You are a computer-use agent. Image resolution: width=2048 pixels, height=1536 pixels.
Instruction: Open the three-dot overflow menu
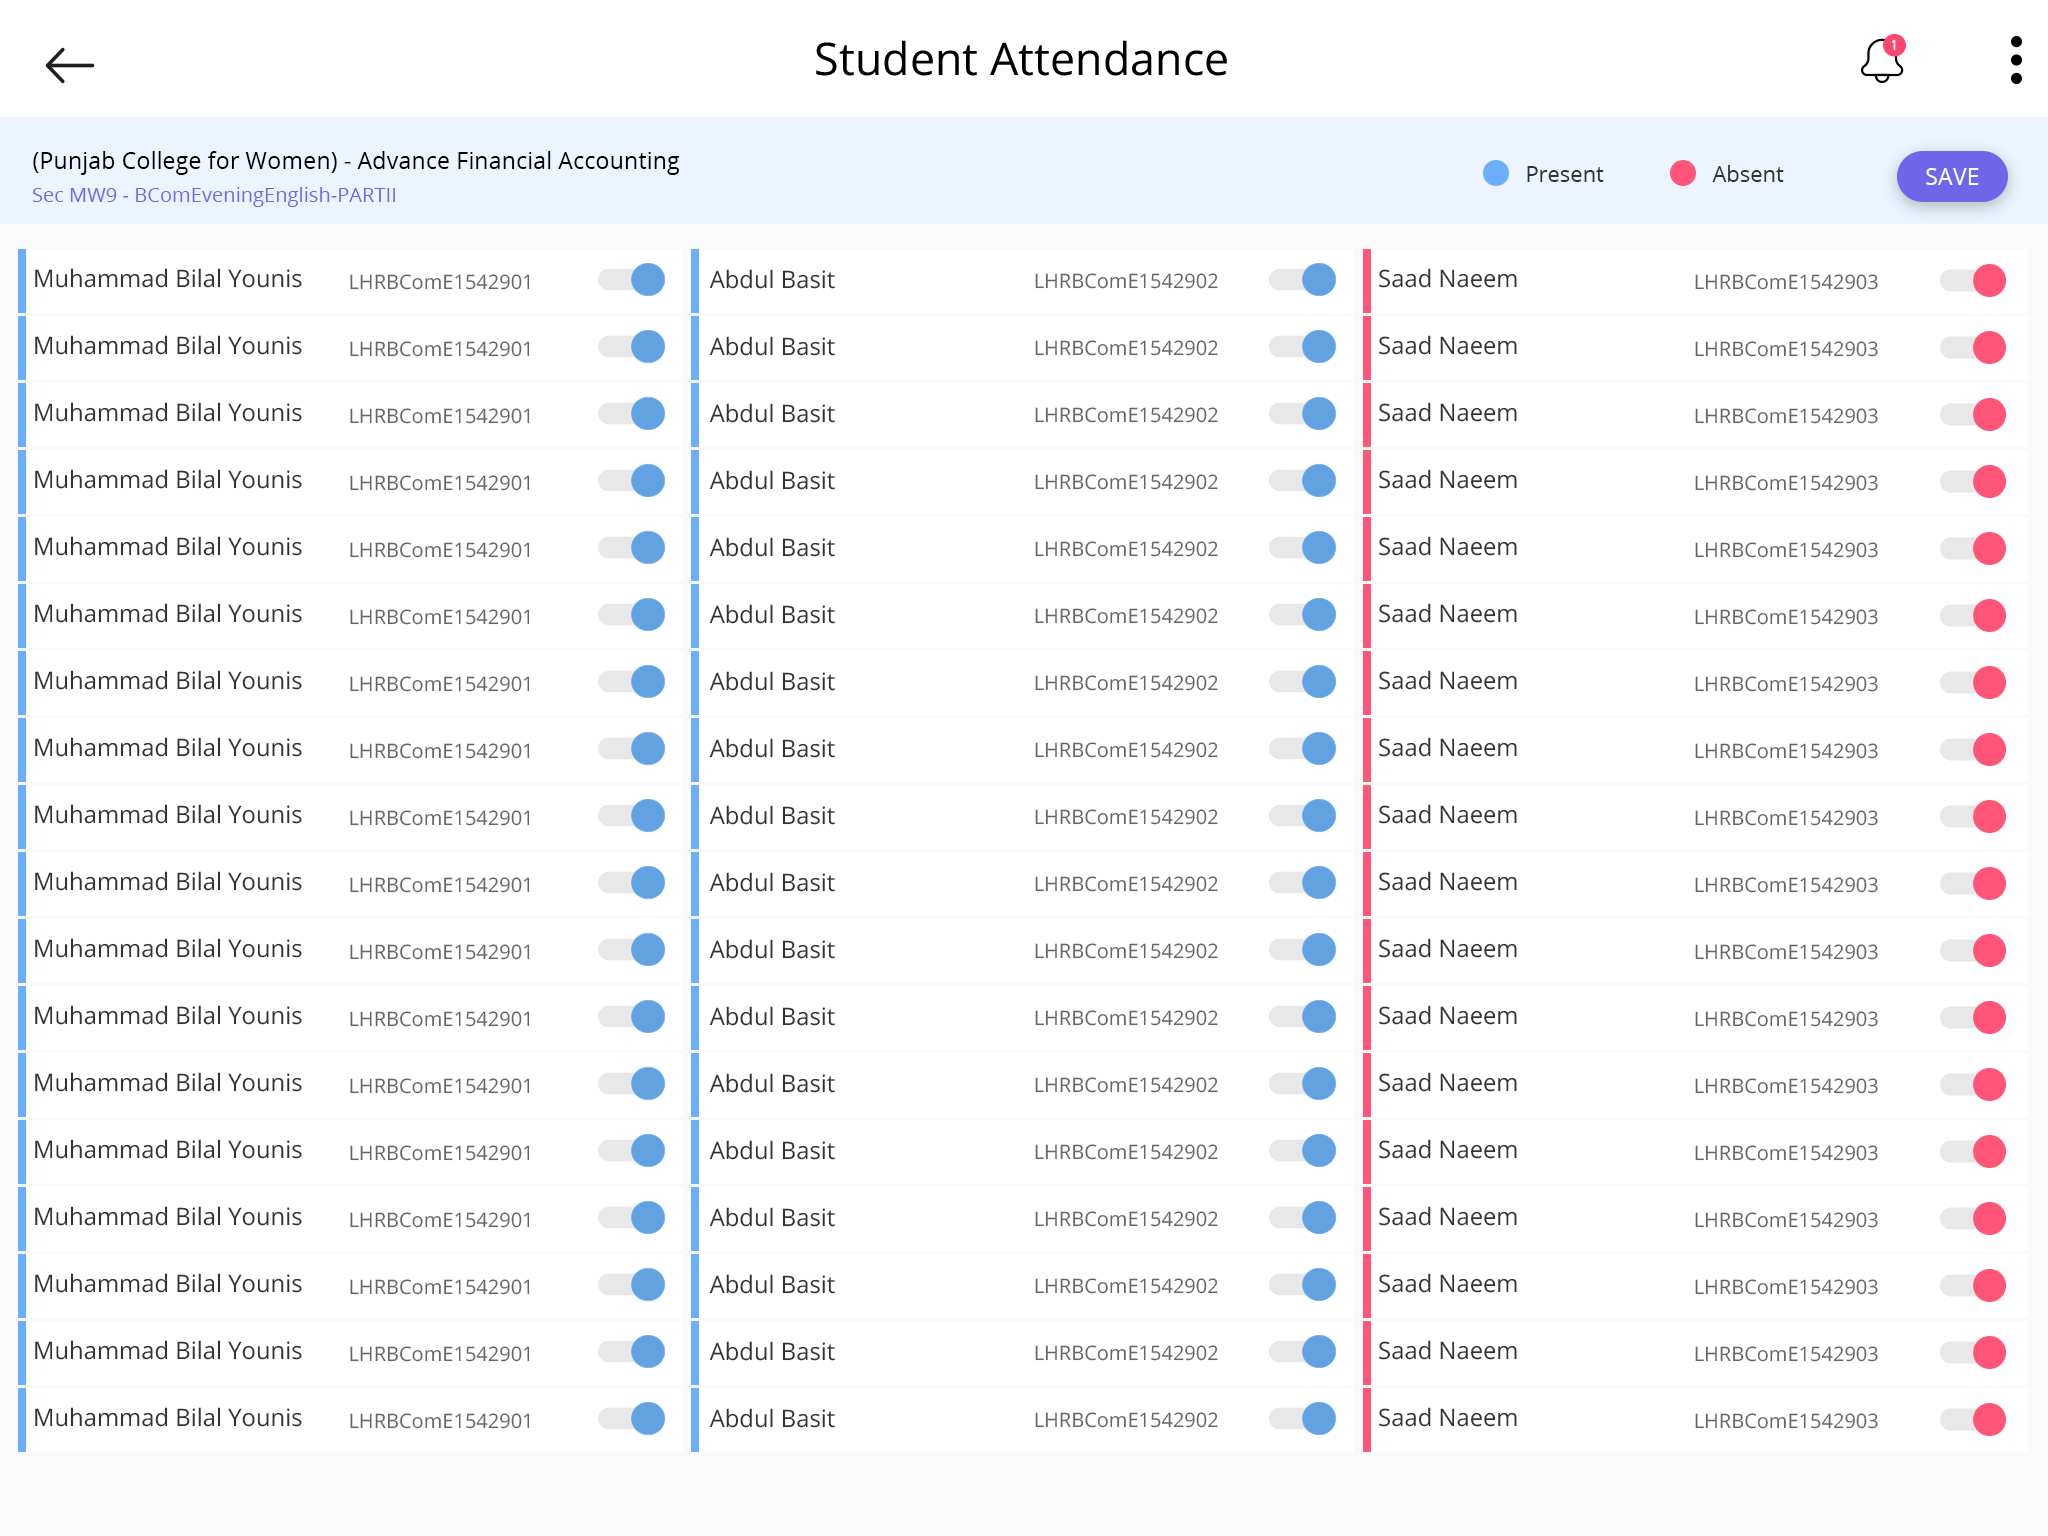tap(2015, 61)
